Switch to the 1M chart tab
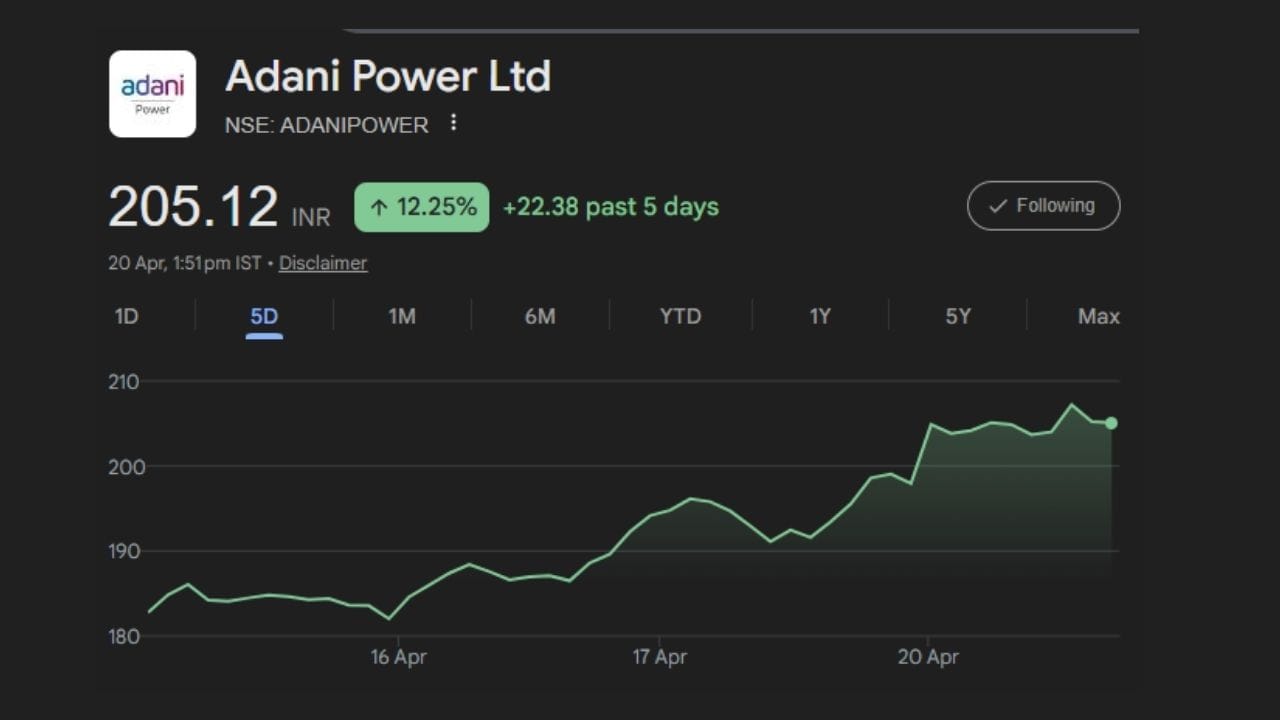The height and width of the screenshot is (720, 1280). [402, 317]
